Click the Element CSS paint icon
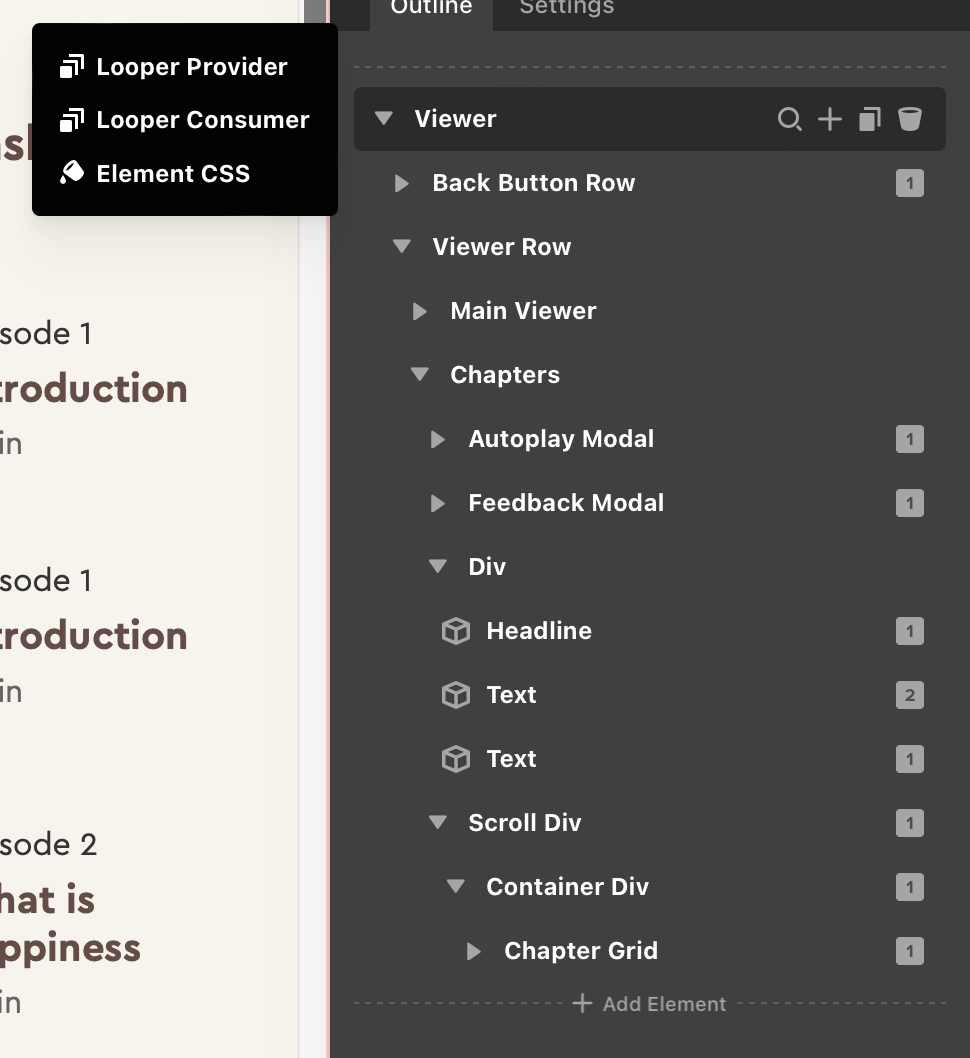Screen dimensions: 970x1058 pyautogui.click(x=72, y=173)
